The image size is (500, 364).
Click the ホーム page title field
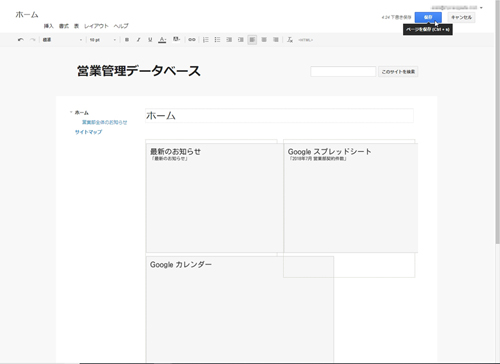point(279,116)
